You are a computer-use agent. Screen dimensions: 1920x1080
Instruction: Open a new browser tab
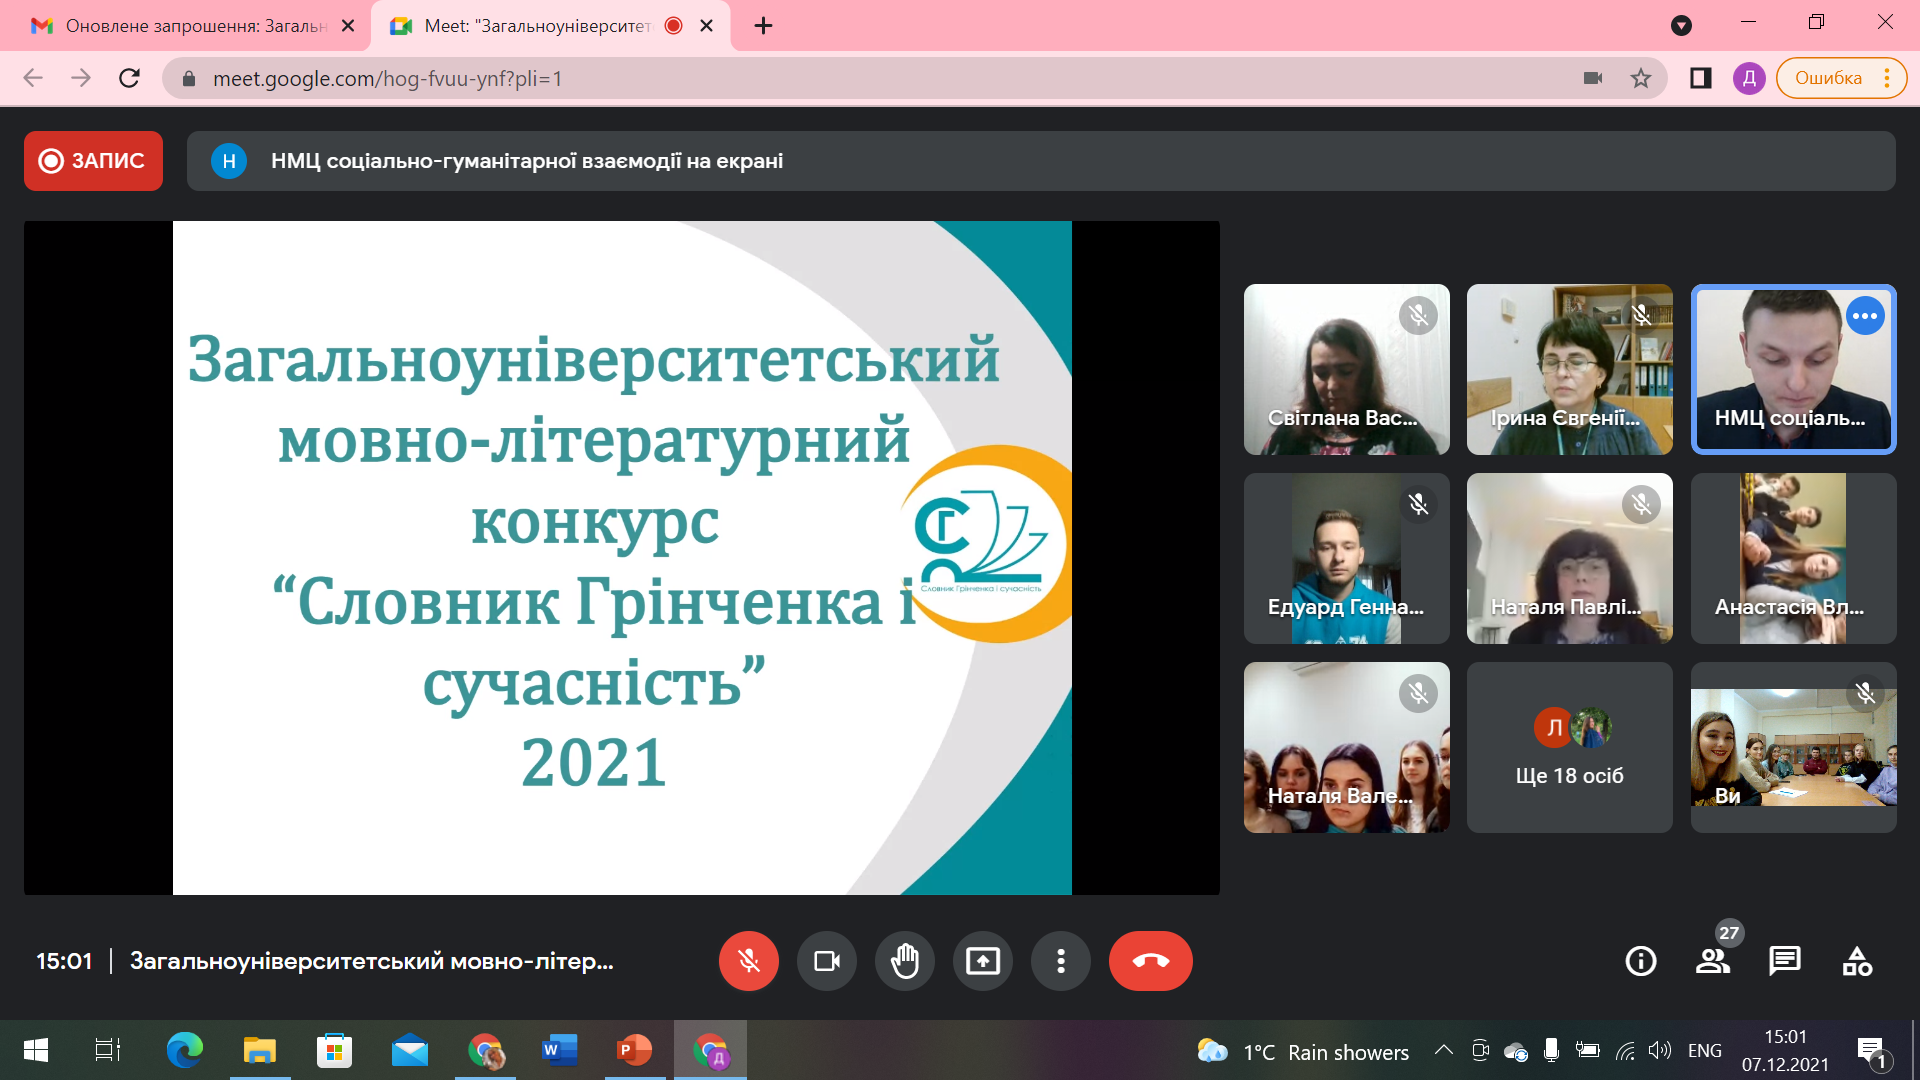tap(763, 26)
